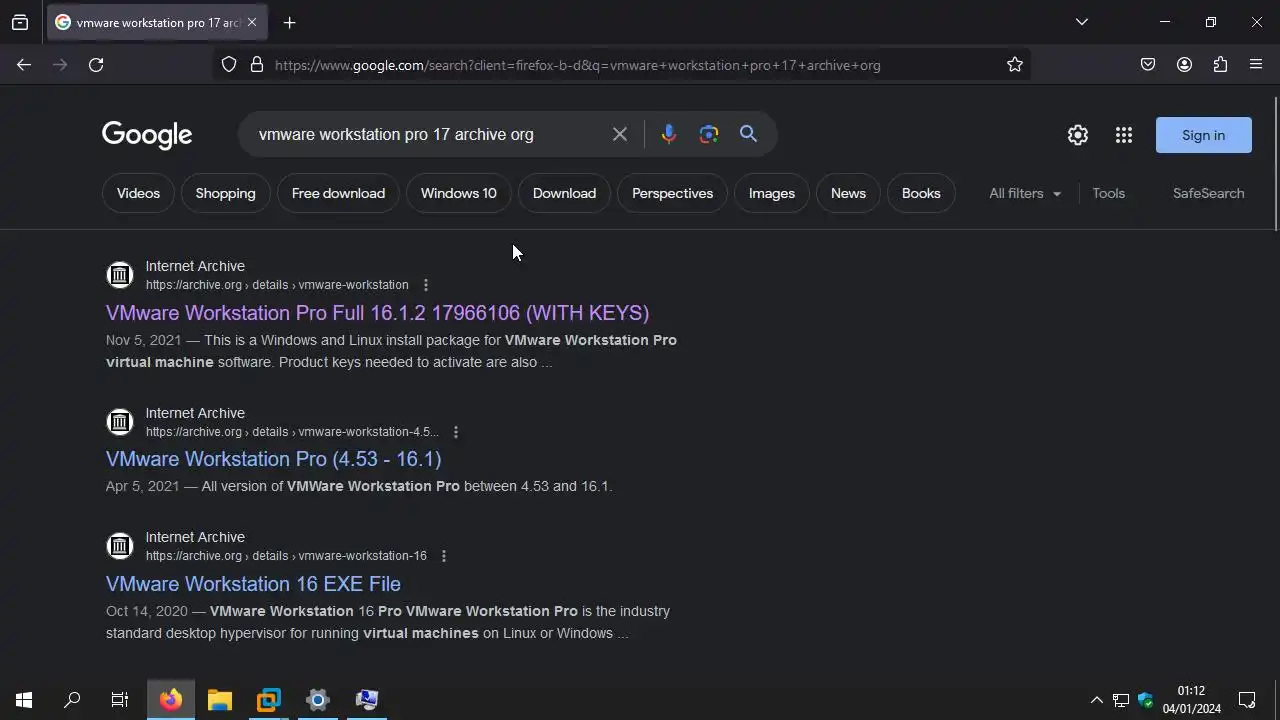Show hidden system tray icons
Screen dimensions: 1280x720
[x=1097, y=700]
